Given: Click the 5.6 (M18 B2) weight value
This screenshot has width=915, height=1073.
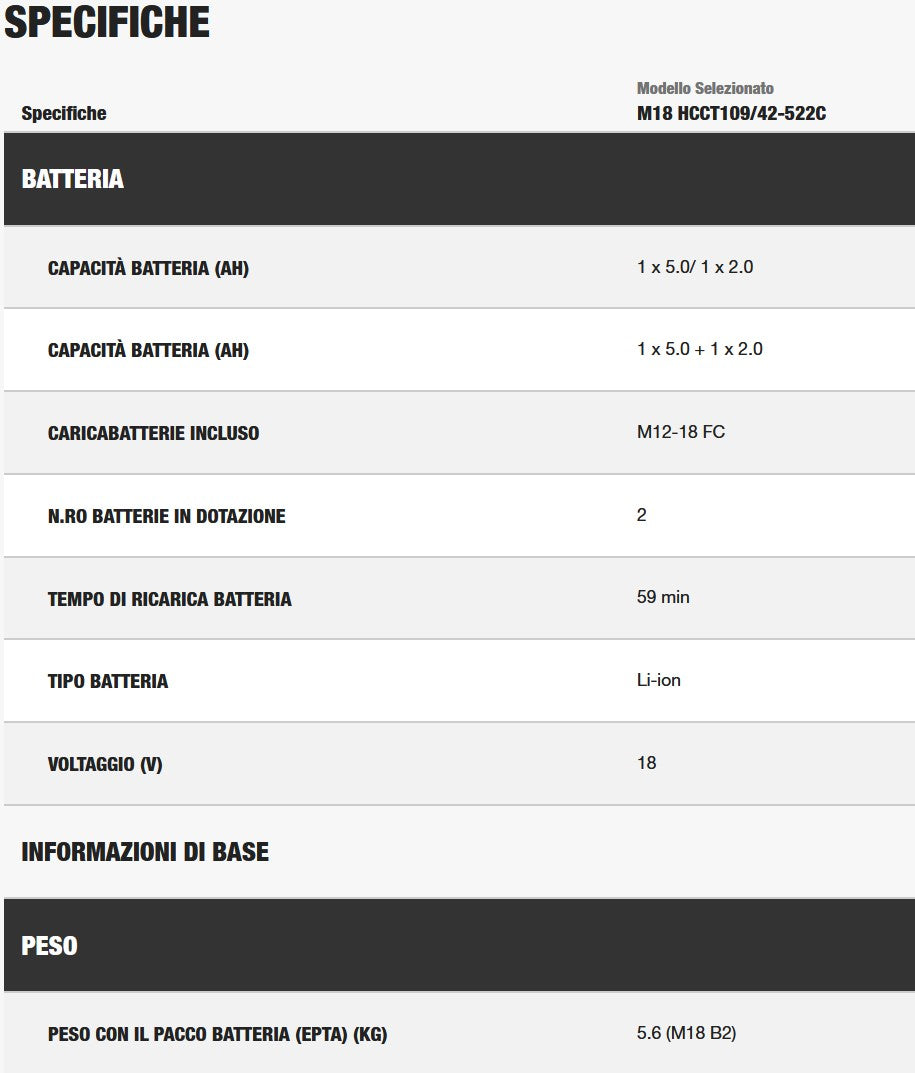Looking at the screenshot, I should (686, 1033).
